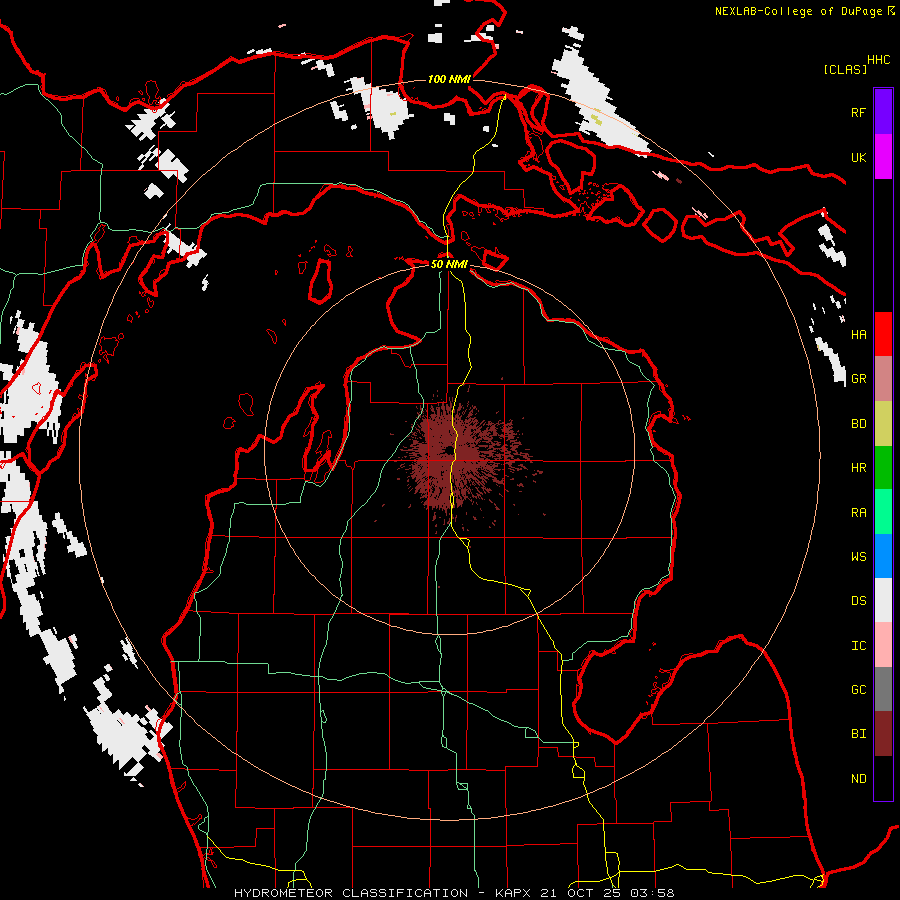Click the ND black legend swatch

click(x=883, y=778)
